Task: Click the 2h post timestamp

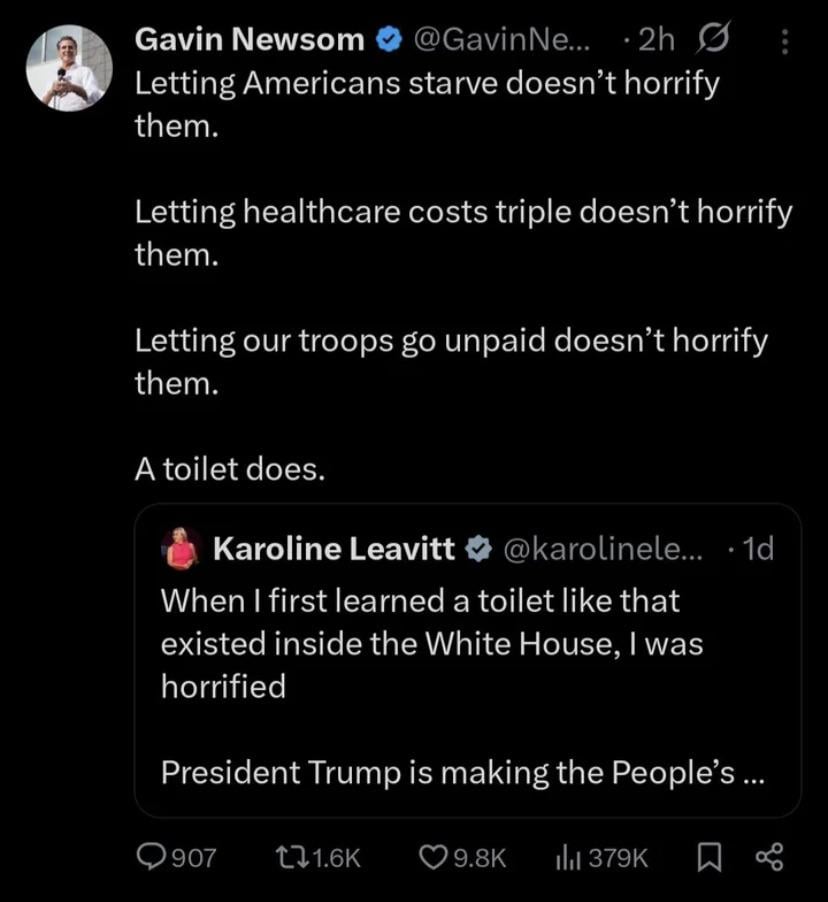Action: pyautogui.click(x=655, y=40)
